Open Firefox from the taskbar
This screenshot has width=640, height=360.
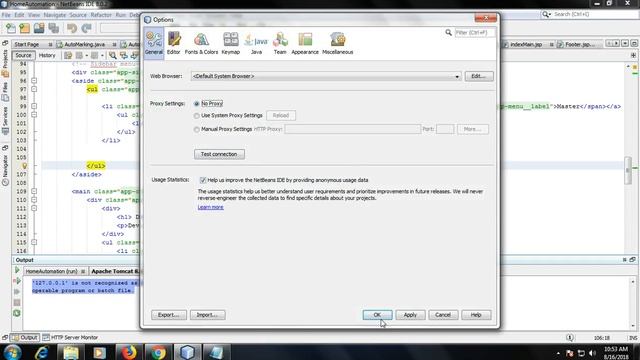pos(129,352)
